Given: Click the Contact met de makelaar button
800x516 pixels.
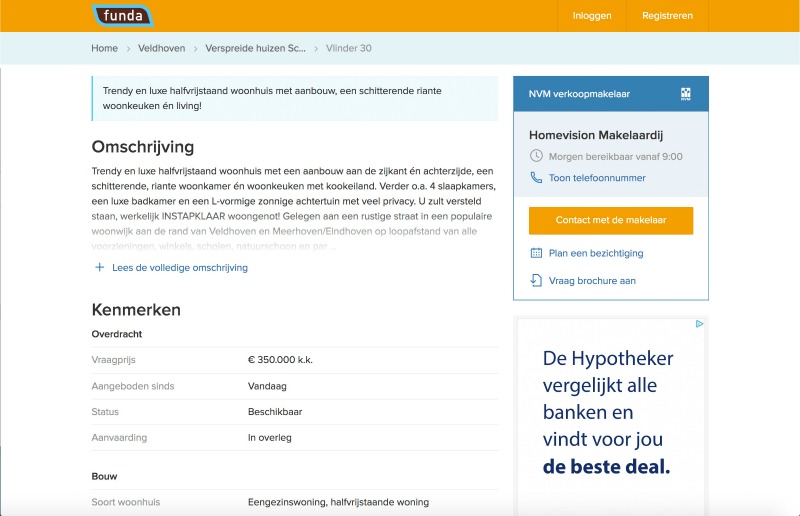Looking at the screenshot, I should coord(611,220).
